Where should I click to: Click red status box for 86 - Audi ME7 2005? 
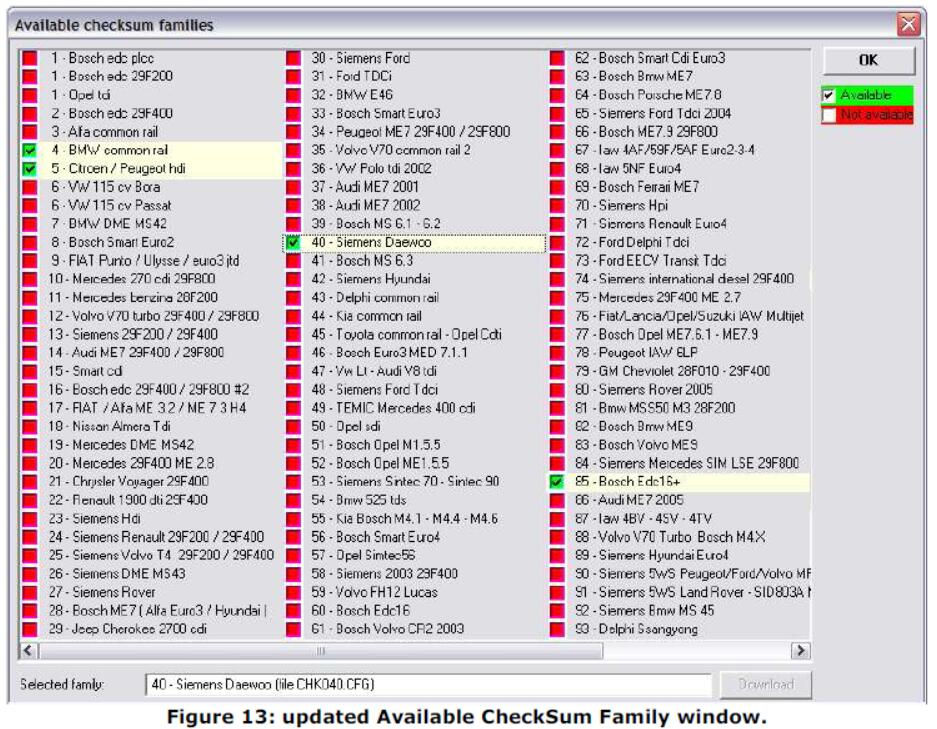[x=556, y=500]
